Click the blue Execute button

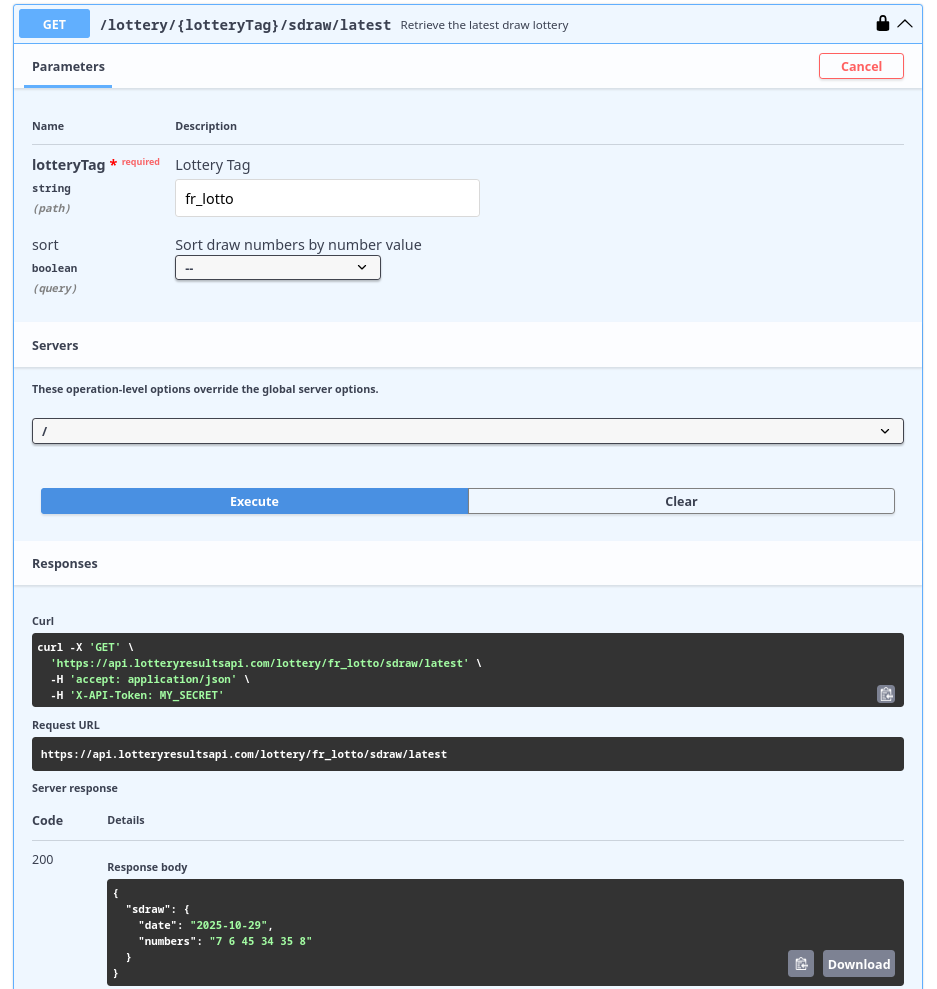pyautogui.click(x=254, y=501)
